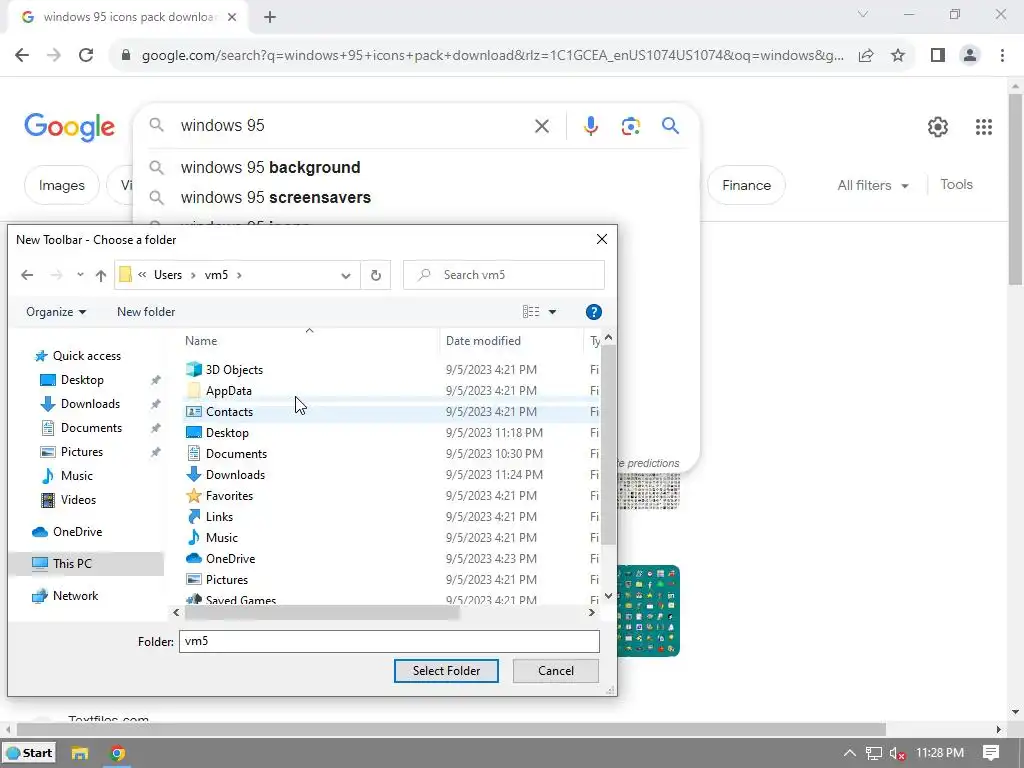Image resolution: width=1024 pixels, height=768 pixels.
Task: Switch to windows 95 icons pack tab
Action: point(127,17)
